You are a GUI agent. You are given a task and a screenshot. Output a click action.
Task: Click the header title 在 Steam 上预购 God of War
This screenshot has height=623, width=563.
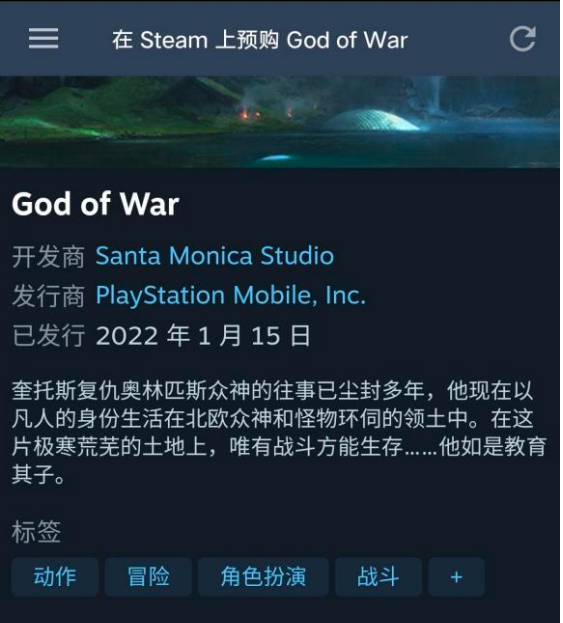coord(260,40)
